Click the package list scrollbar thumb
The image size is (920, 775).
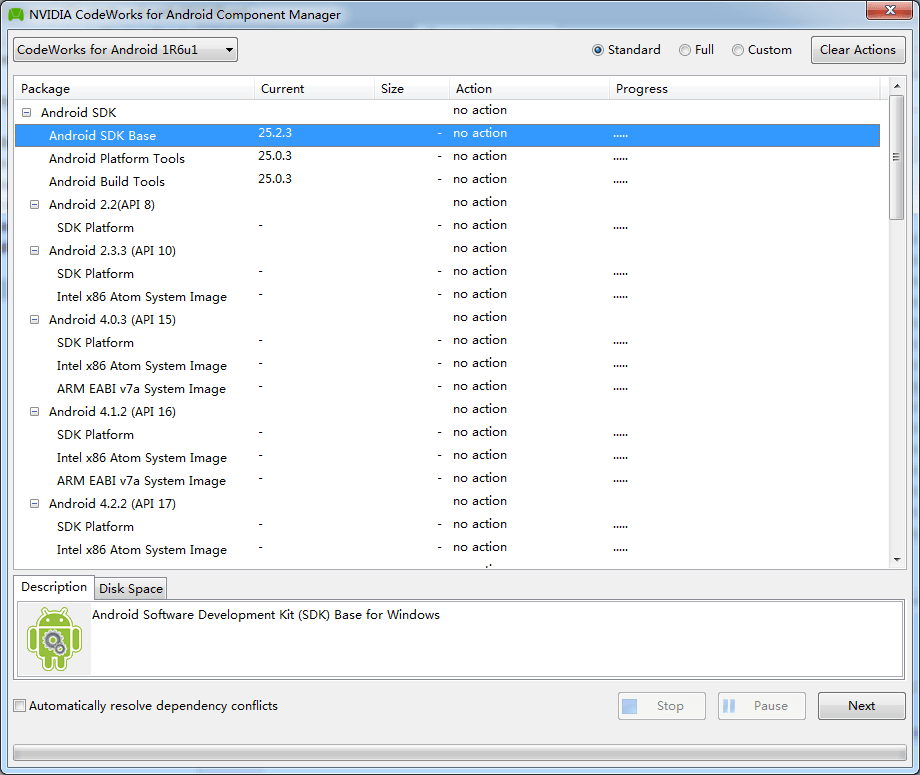[x=896, y=157]
